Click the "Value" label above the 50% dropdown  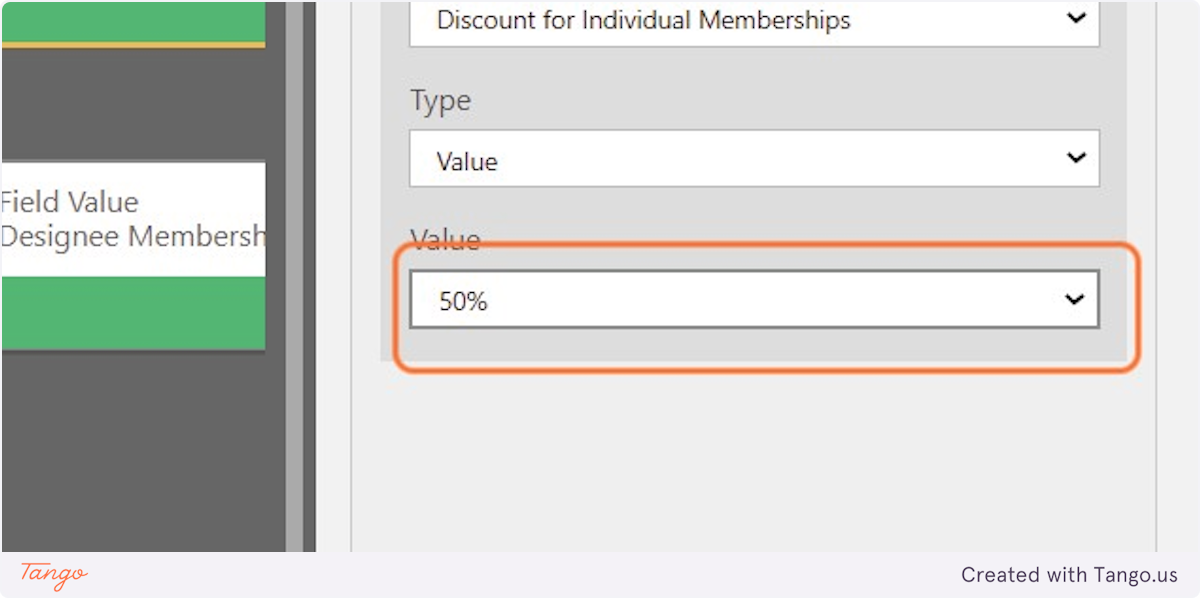point(445,241)
